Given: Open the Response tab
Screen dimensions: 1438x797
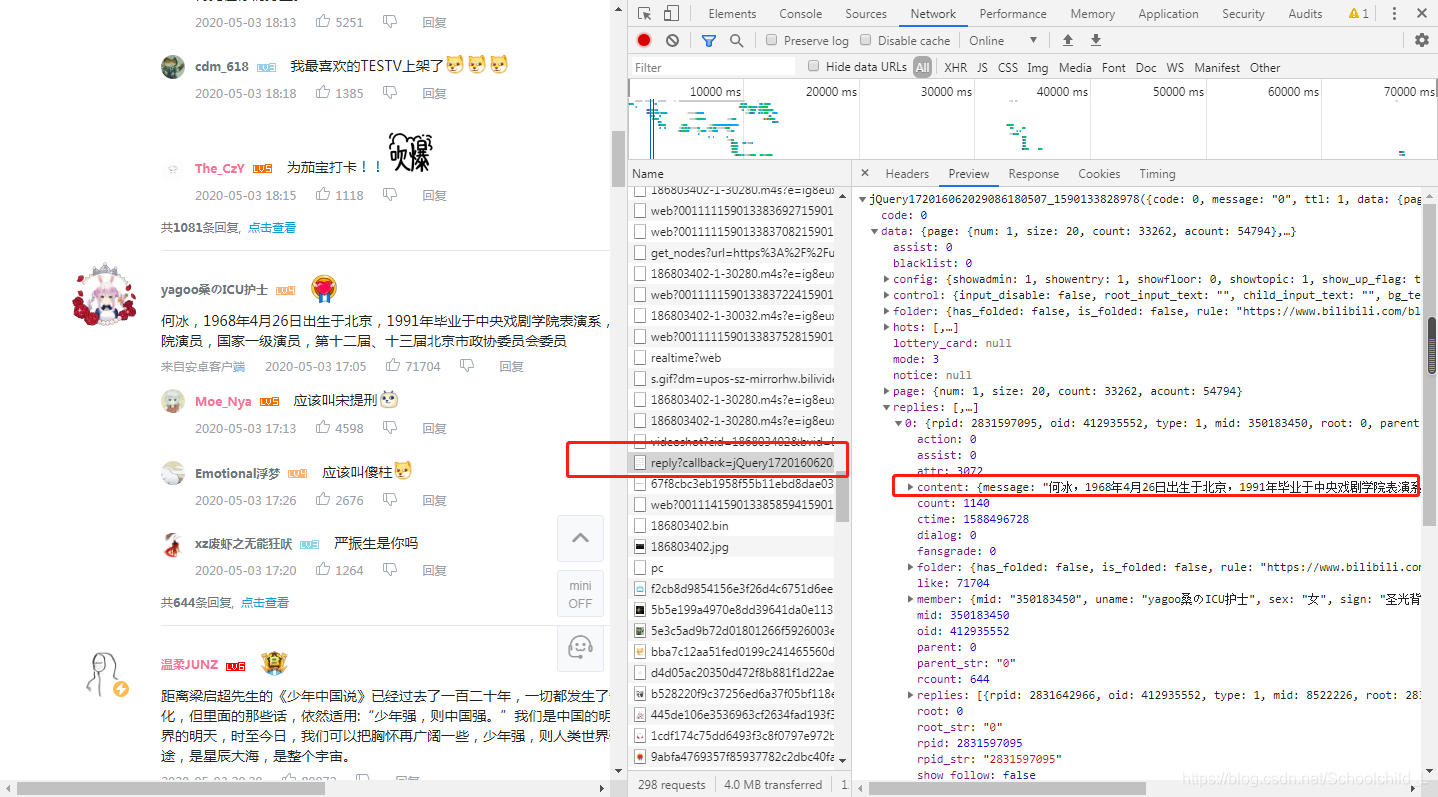Looking at the screenshot, I should 1033,173.
